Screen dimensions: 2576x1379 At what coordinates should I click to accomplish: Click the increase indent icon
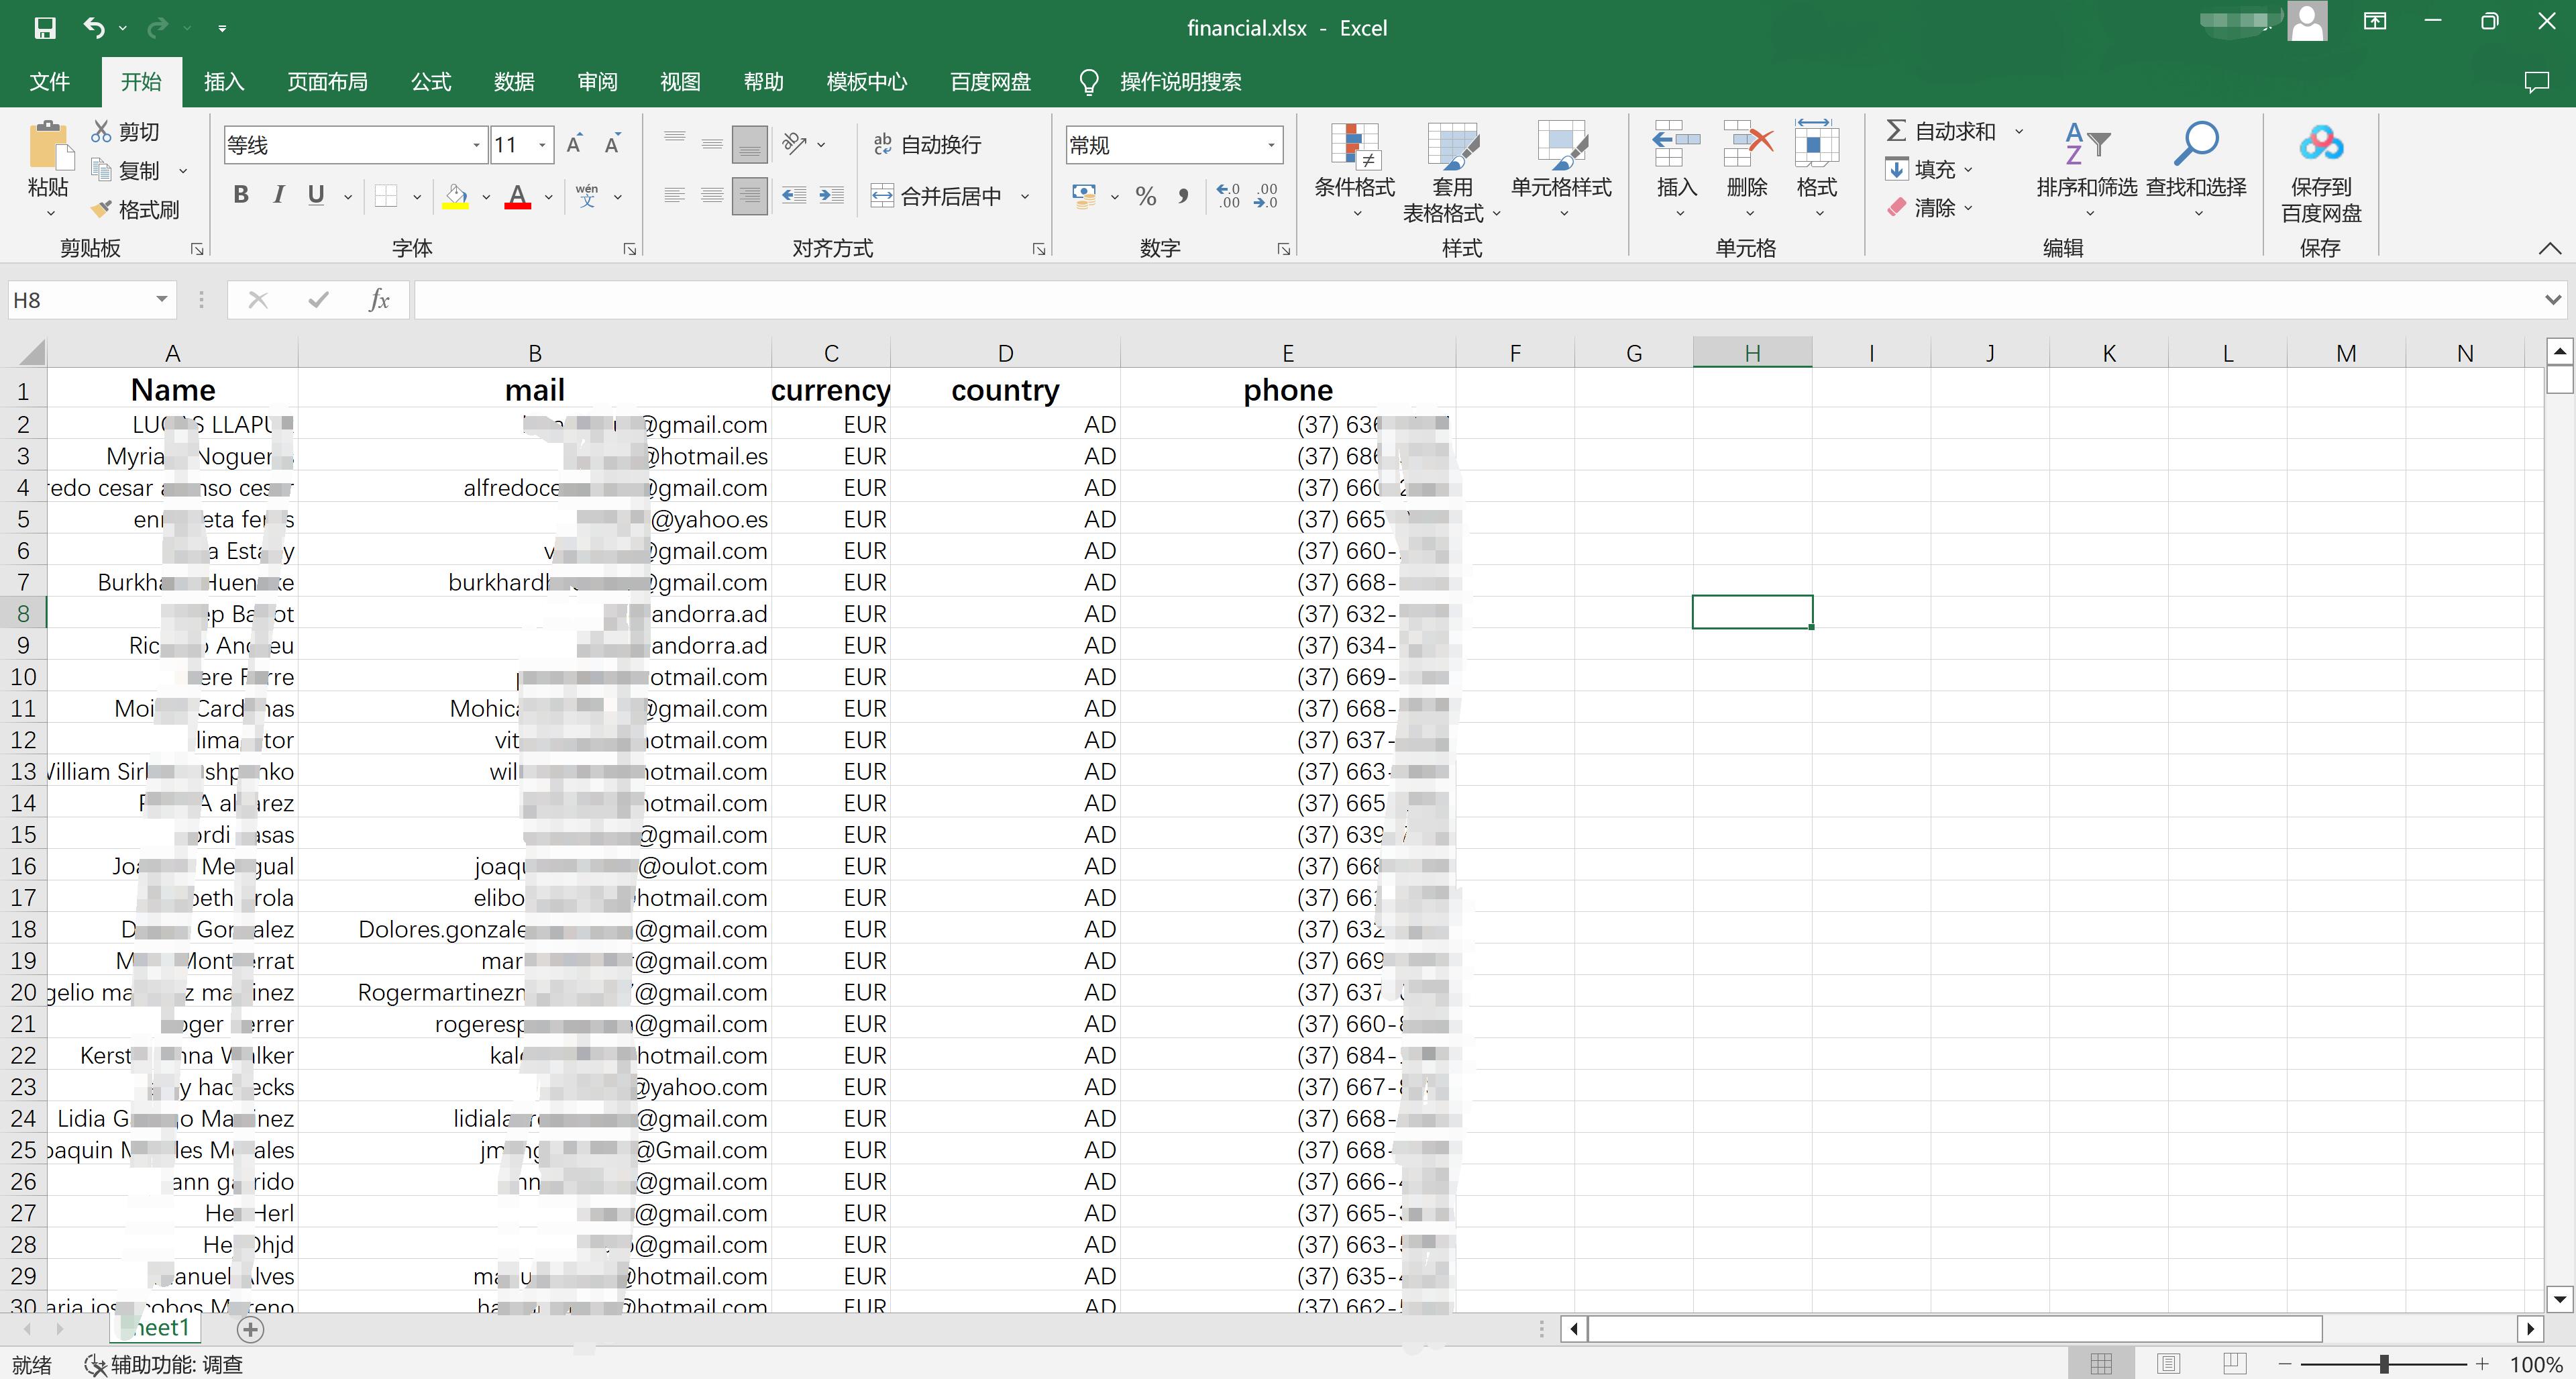point(831,196)
